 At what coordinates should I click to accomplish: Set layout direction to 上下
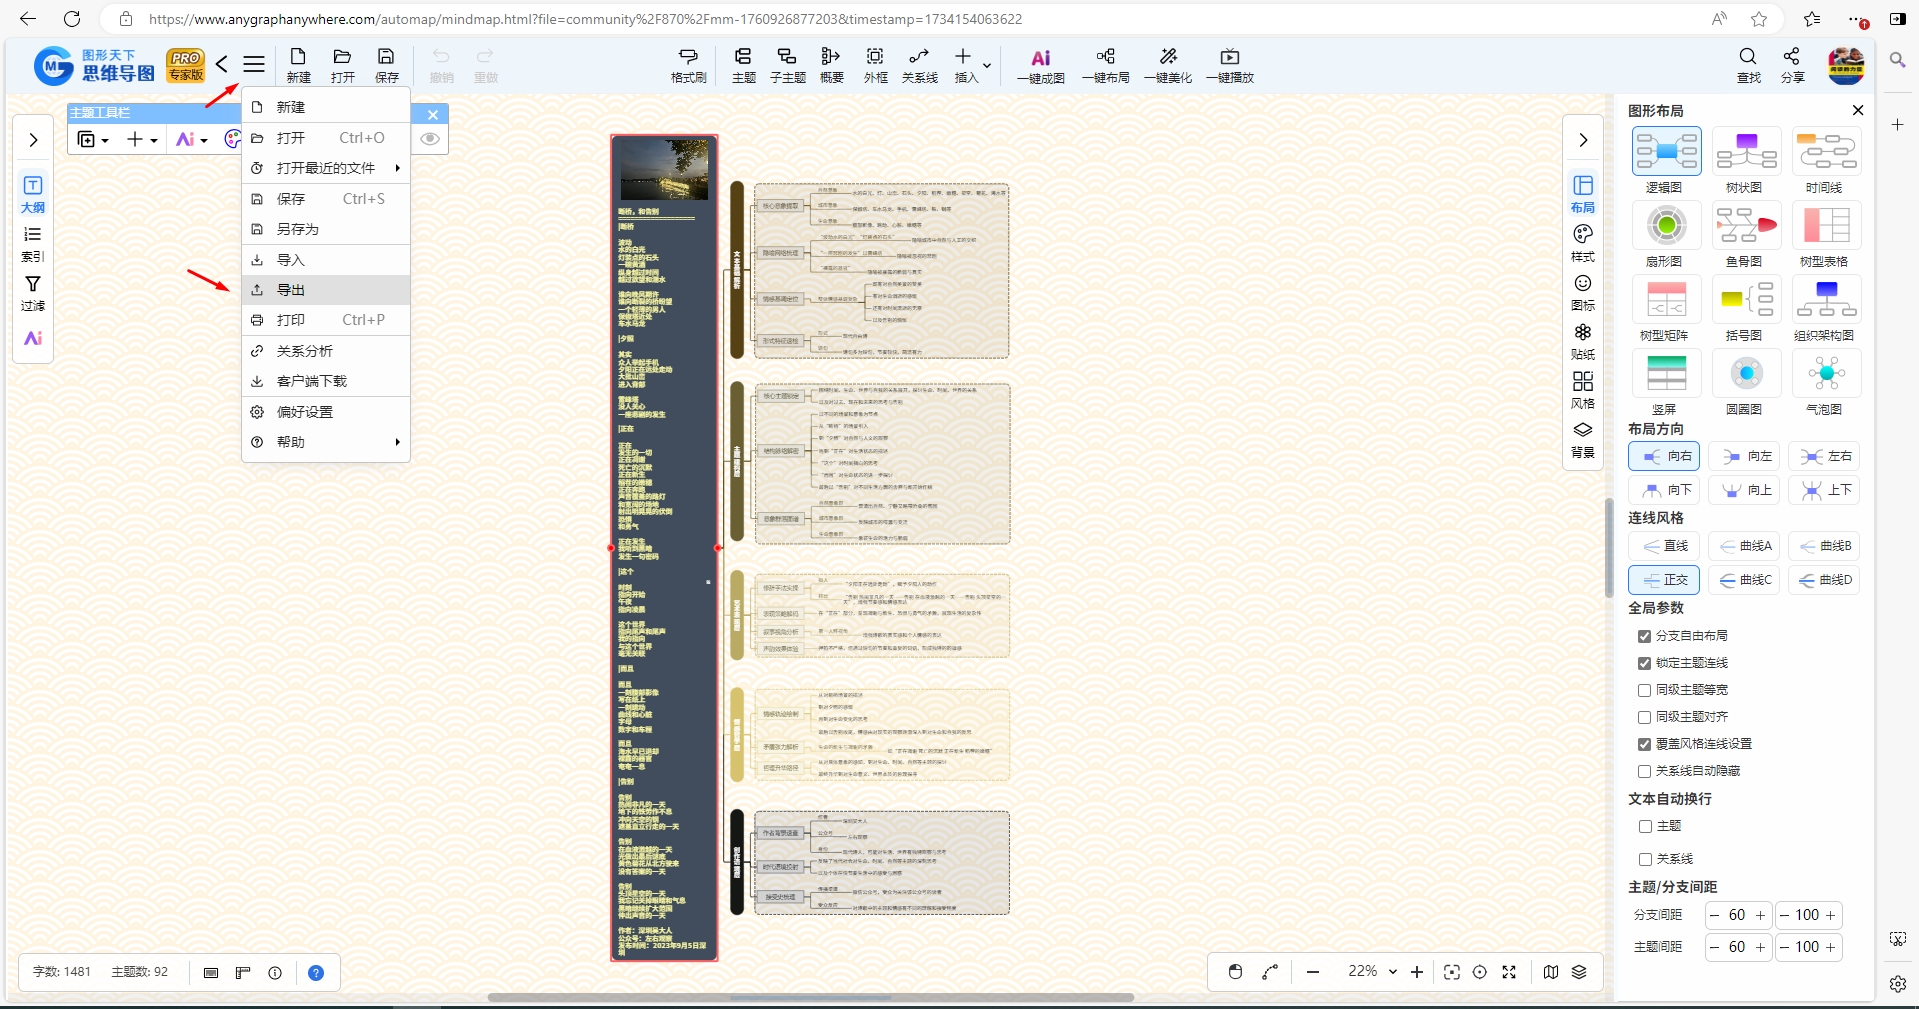coord(1824,490)
